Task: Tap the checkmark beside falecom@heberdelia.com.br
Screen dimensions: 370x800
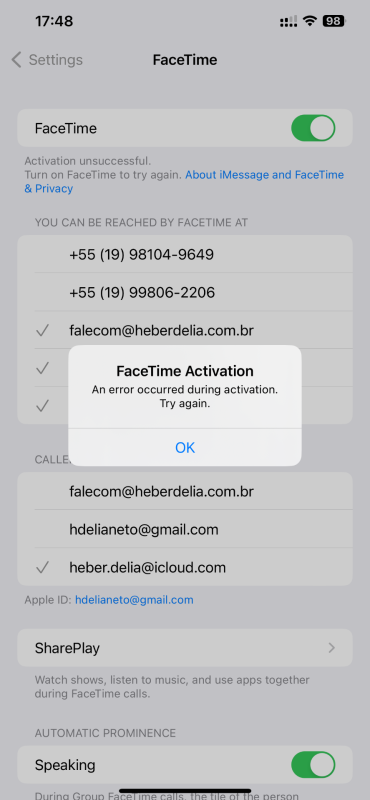Action: pos(42,331)
